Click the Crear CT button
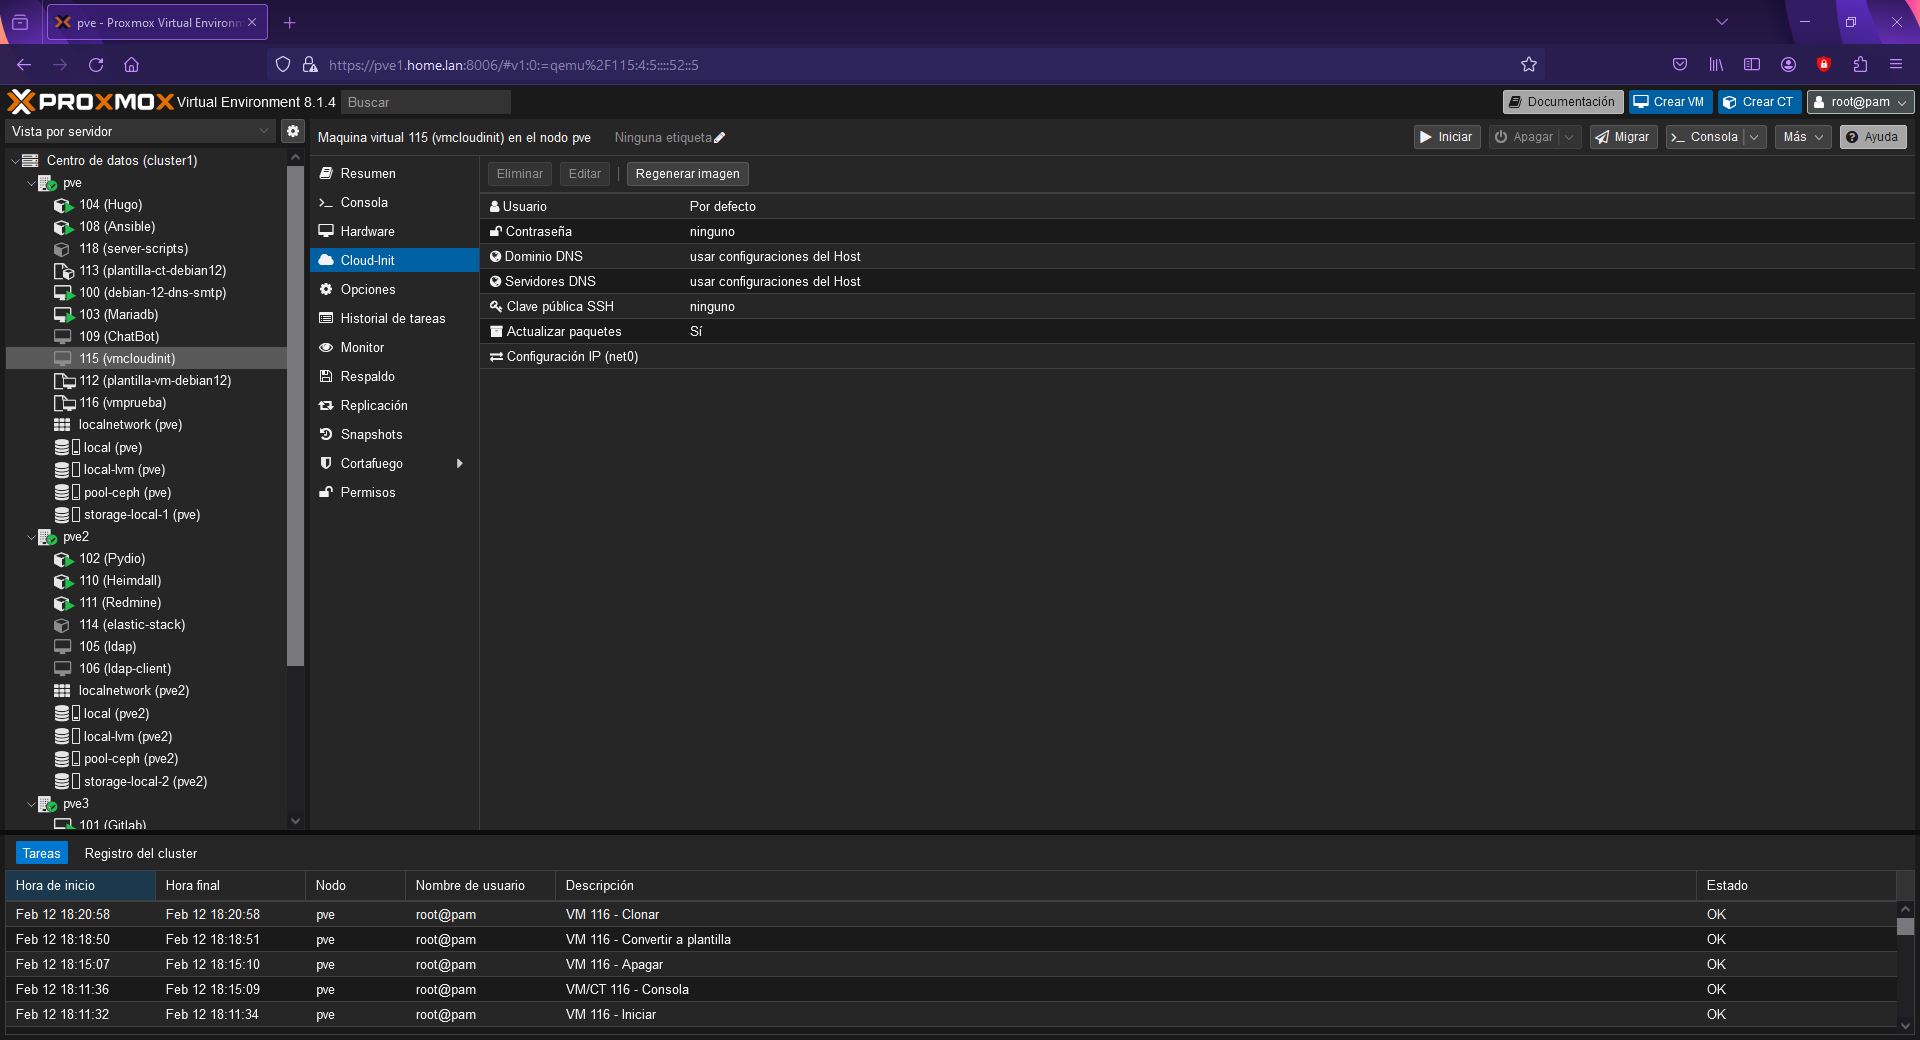Screen dimensions: 1920x1040 point(1759,102)
